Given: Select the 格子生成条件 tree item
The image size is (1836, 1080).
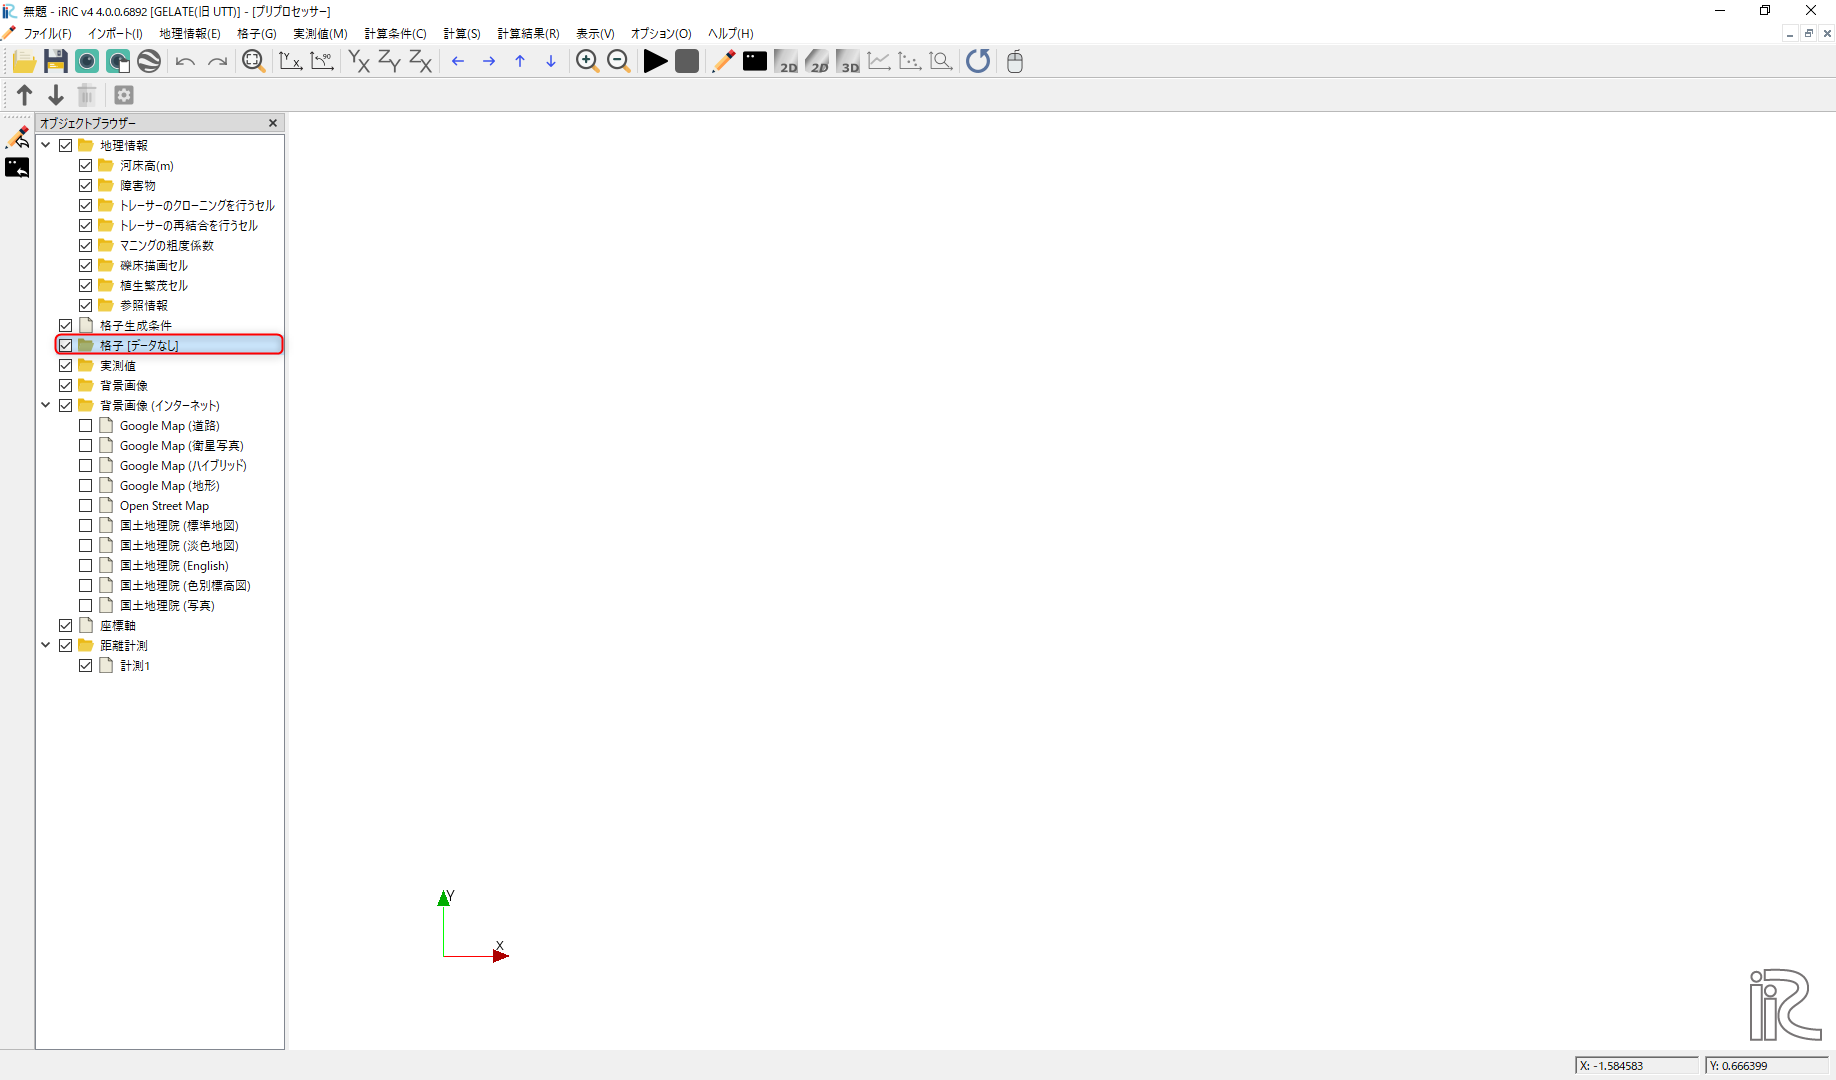Looking at the screenshot, I should click(136, 326).
